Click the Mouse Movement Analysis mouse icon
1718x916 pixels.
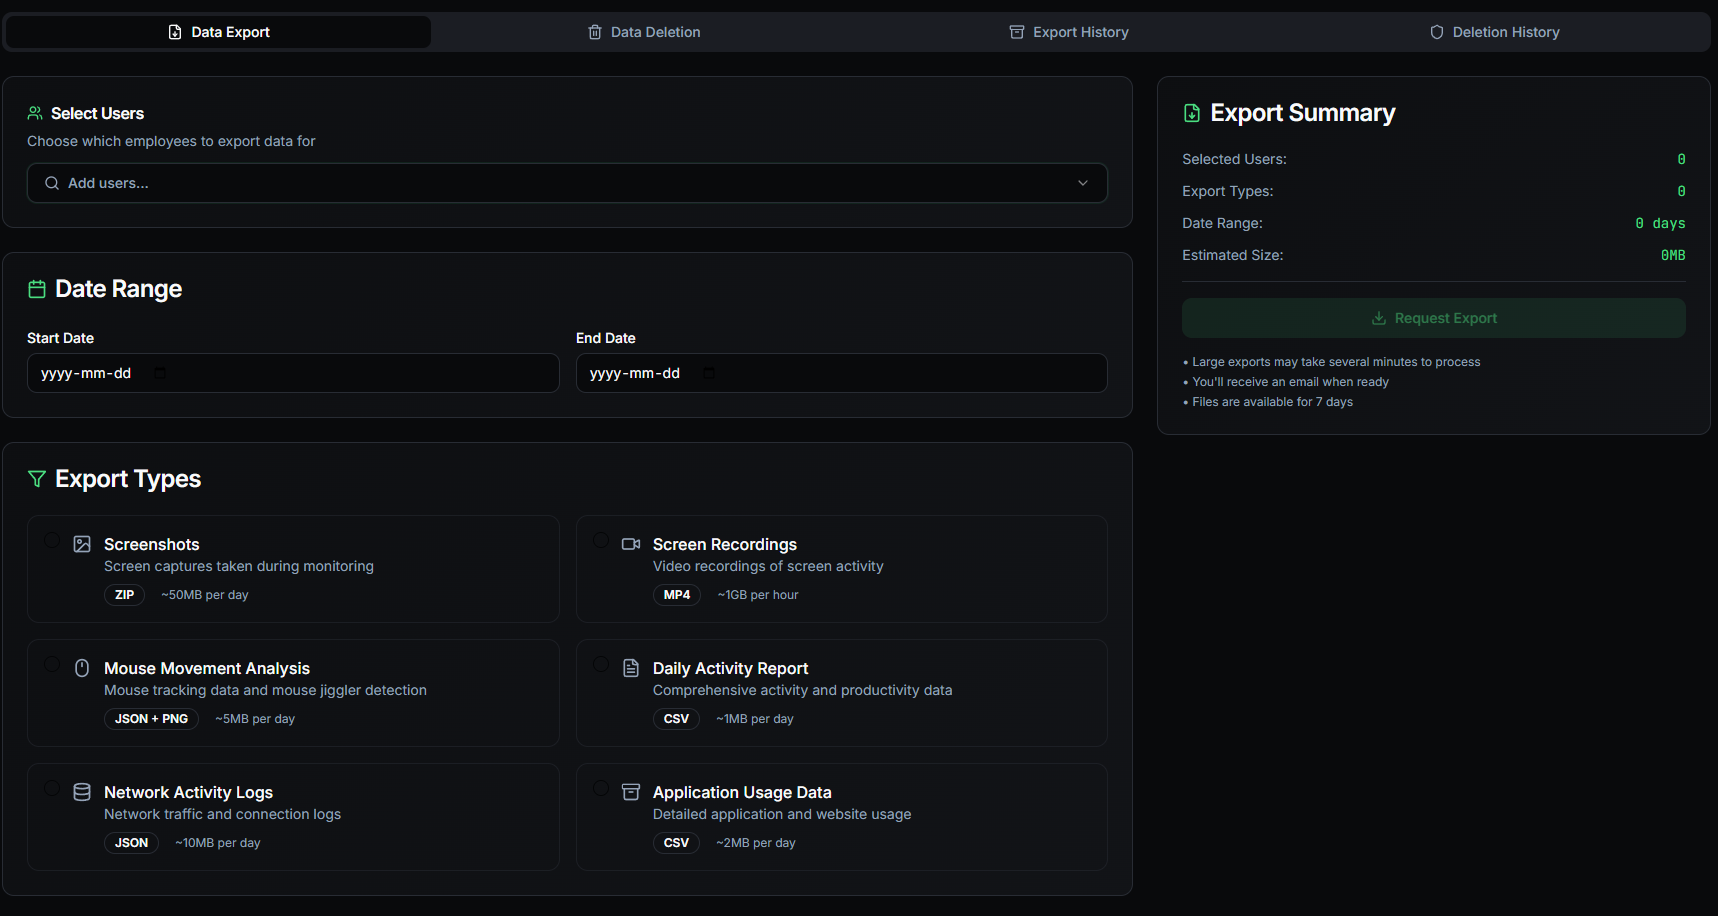click(x=82, y=668)
